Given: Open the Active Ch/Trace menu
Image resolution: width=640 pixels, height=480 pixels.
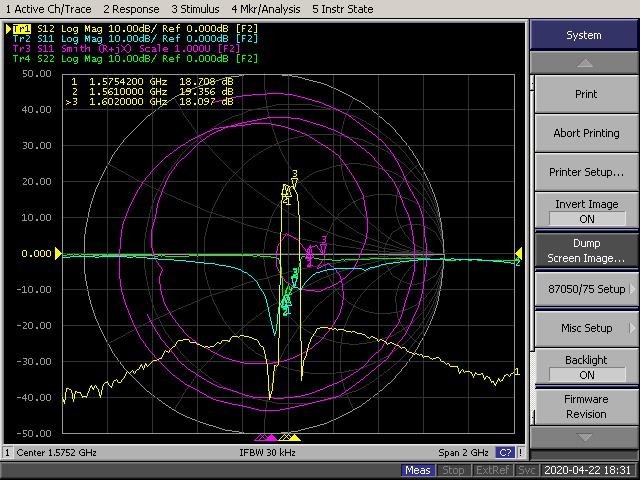Looking at the screenshot, I should coord(48,9).
